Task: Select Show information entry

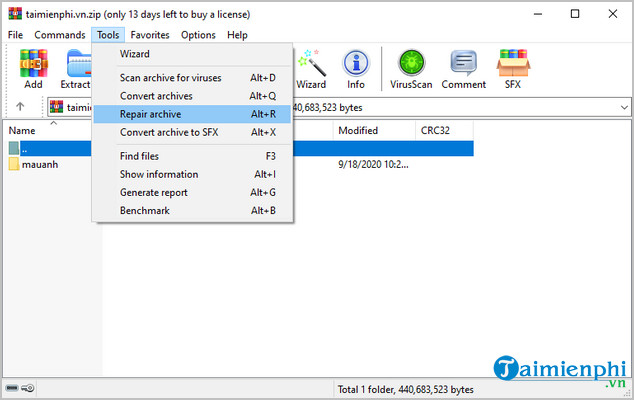Action: pyautogui.click(x=192, y=174)
